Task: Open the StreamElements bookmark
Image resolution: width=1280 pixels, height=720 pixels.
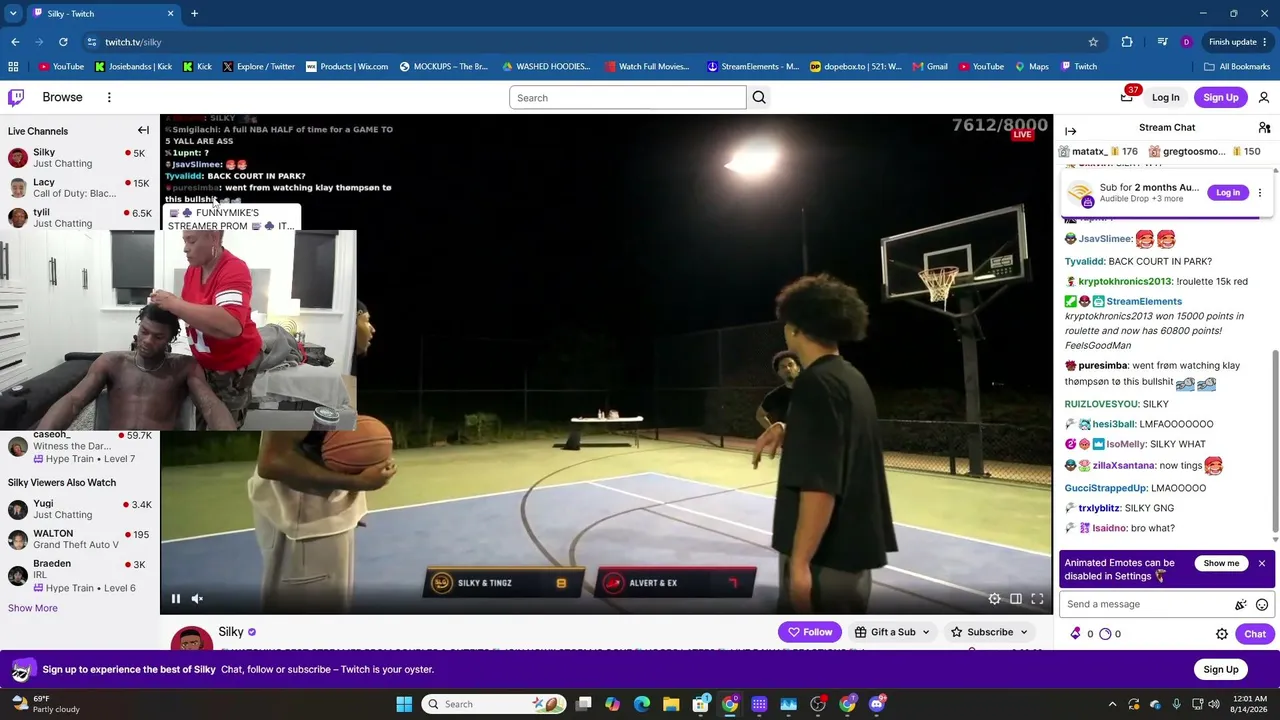Action: pyautogui.click(x=752, y=67)
